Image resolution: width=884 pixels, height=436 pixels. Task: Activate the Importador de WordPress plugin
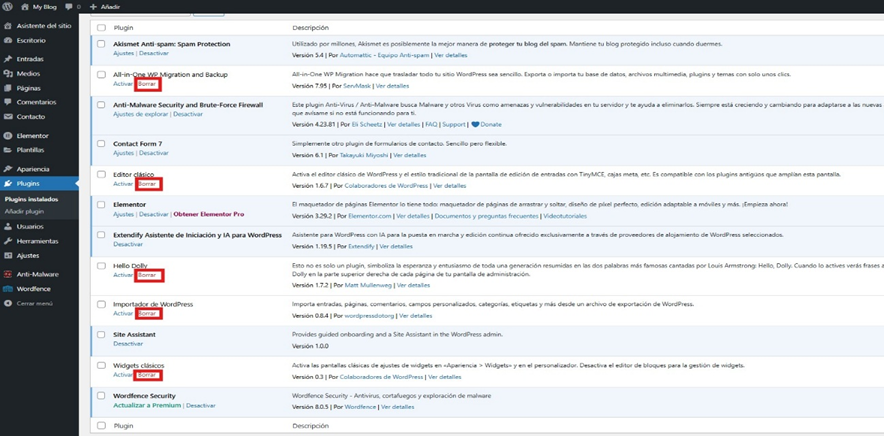coord(123,313)
